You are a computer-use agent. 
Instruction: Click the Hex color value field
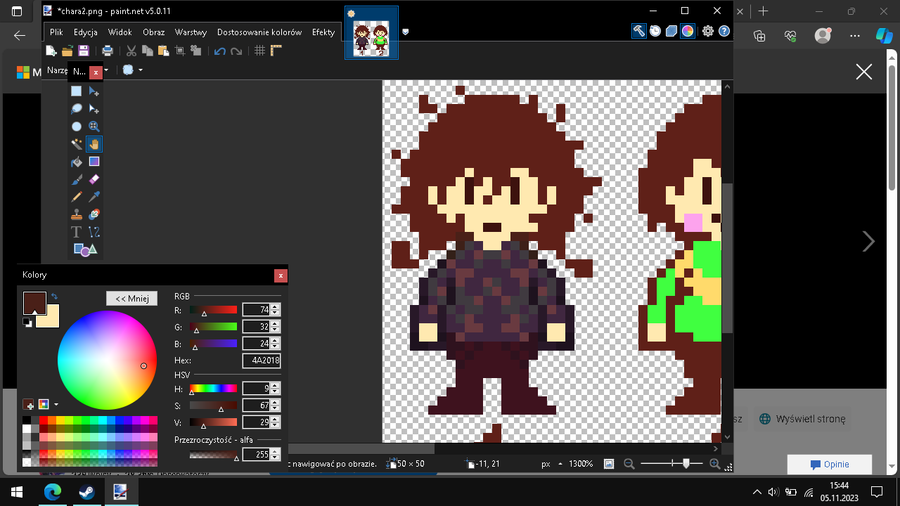(261, 360)
